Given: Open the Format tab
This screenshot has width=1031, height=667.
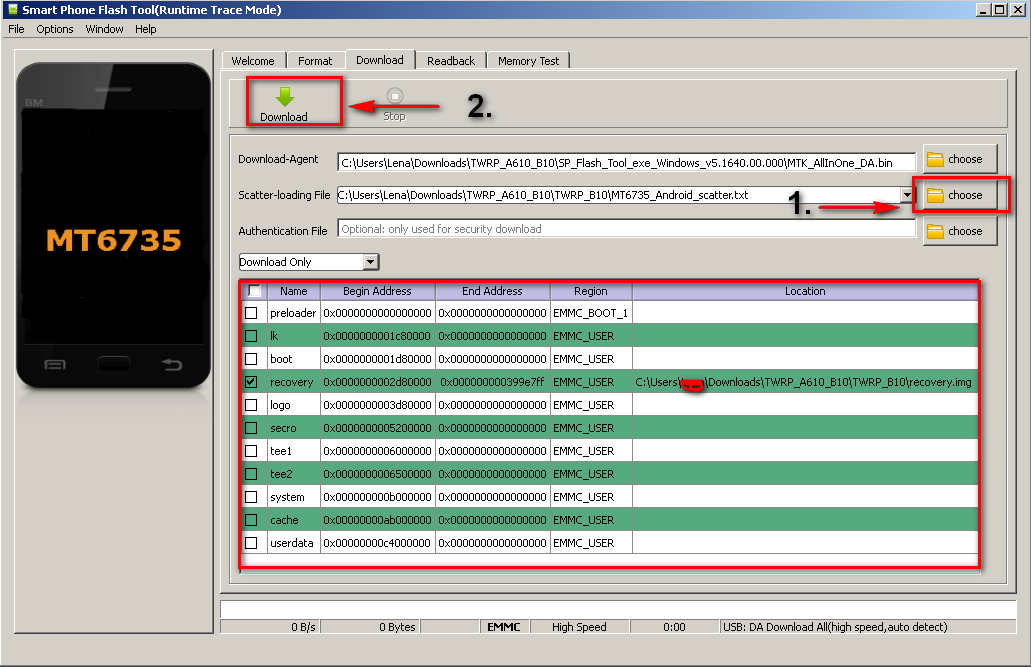Looking at the screenshot, I should pyautogui.click(x=315, y=61).
